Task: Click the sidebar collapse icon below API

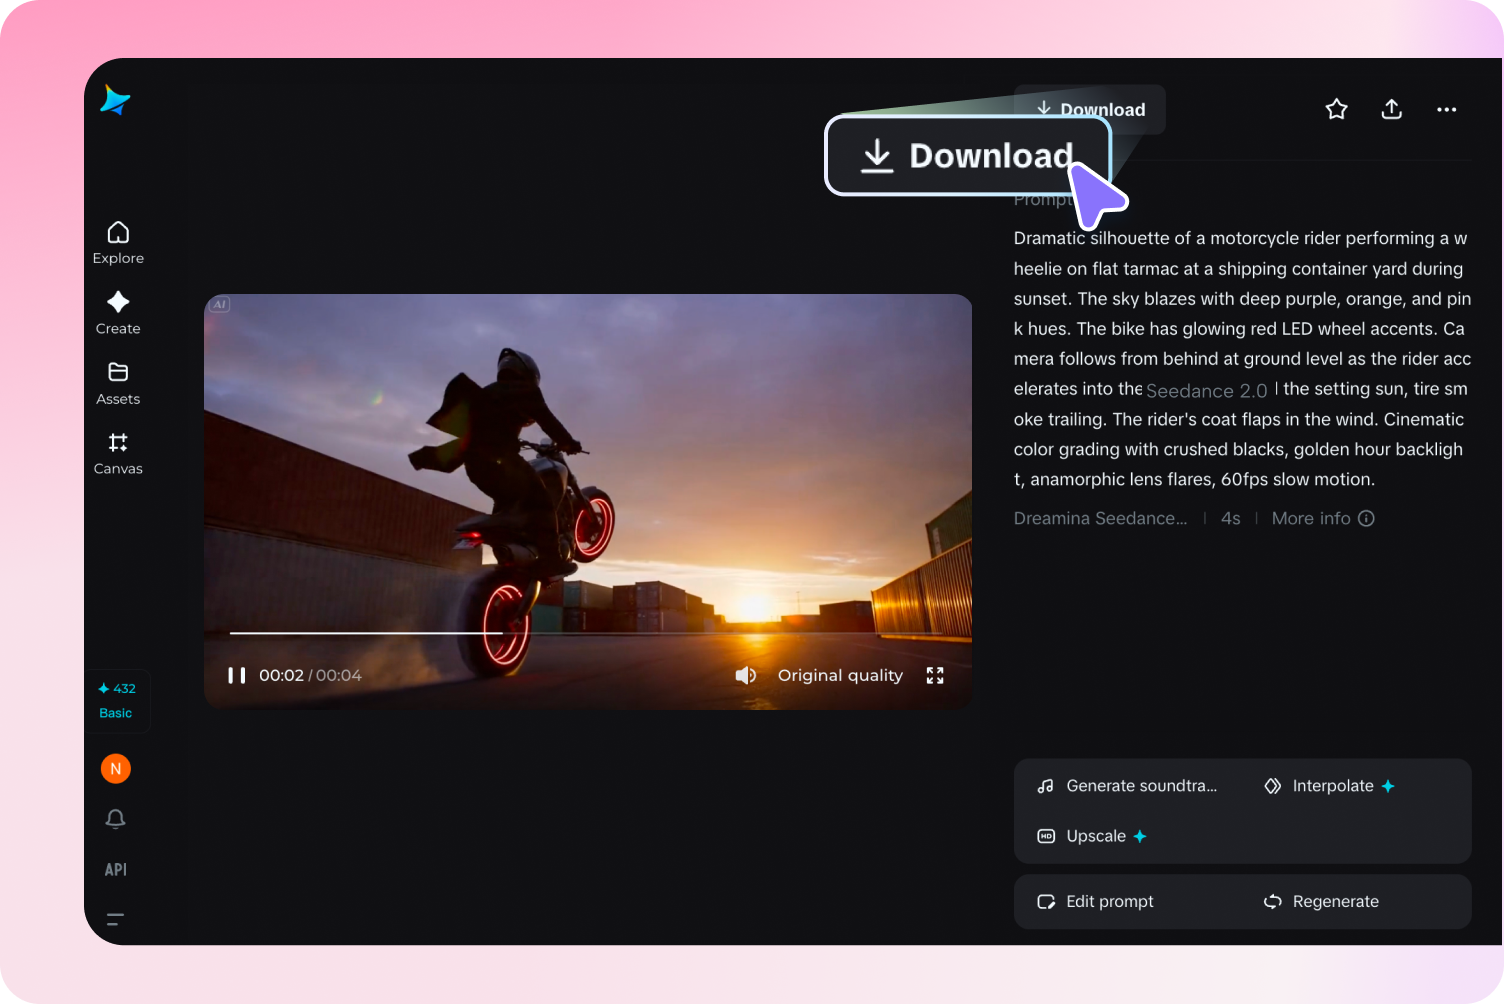Action: coord(116,919)
